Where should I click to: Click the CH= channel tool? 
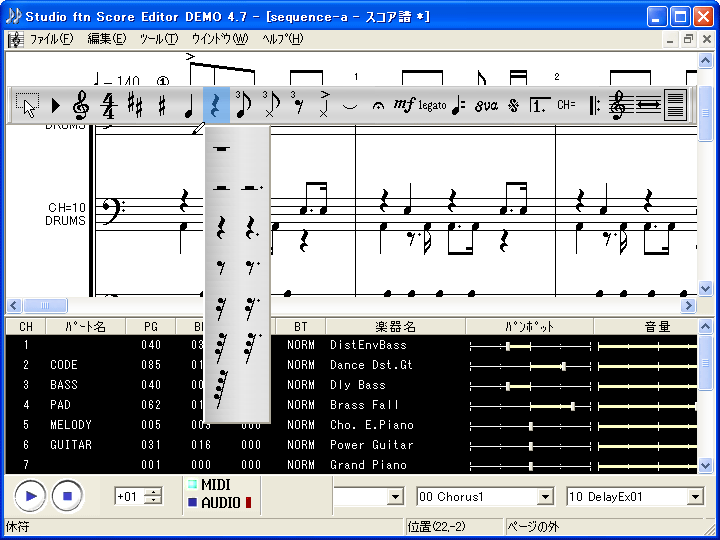click(x=566, y=105)
